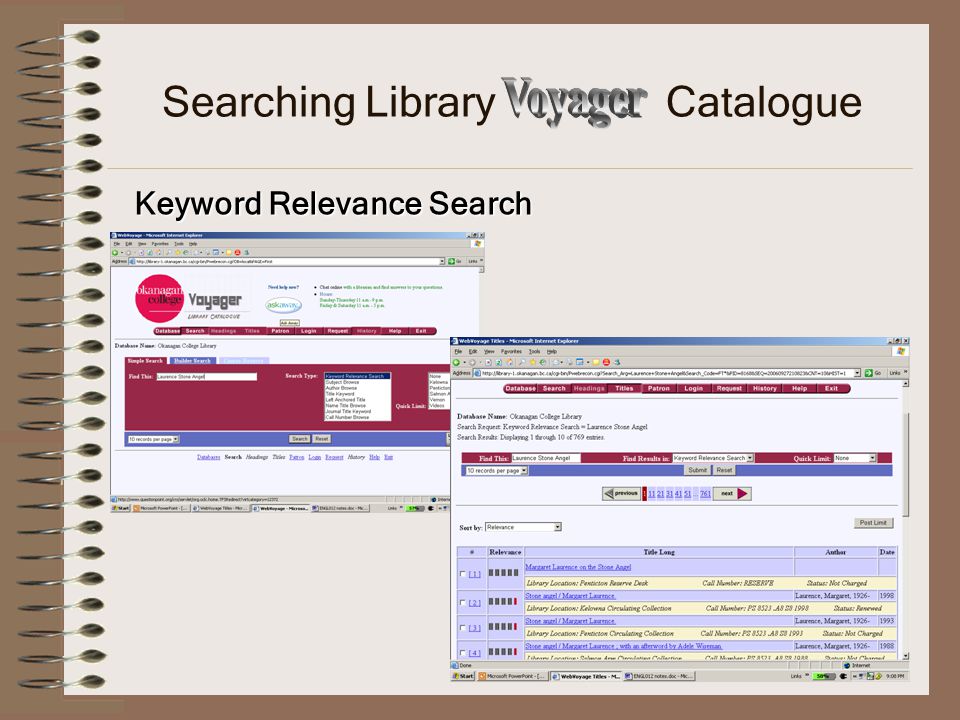Click Back arrow in WebVoyage Titles toolbar

(x=456, y=362)
